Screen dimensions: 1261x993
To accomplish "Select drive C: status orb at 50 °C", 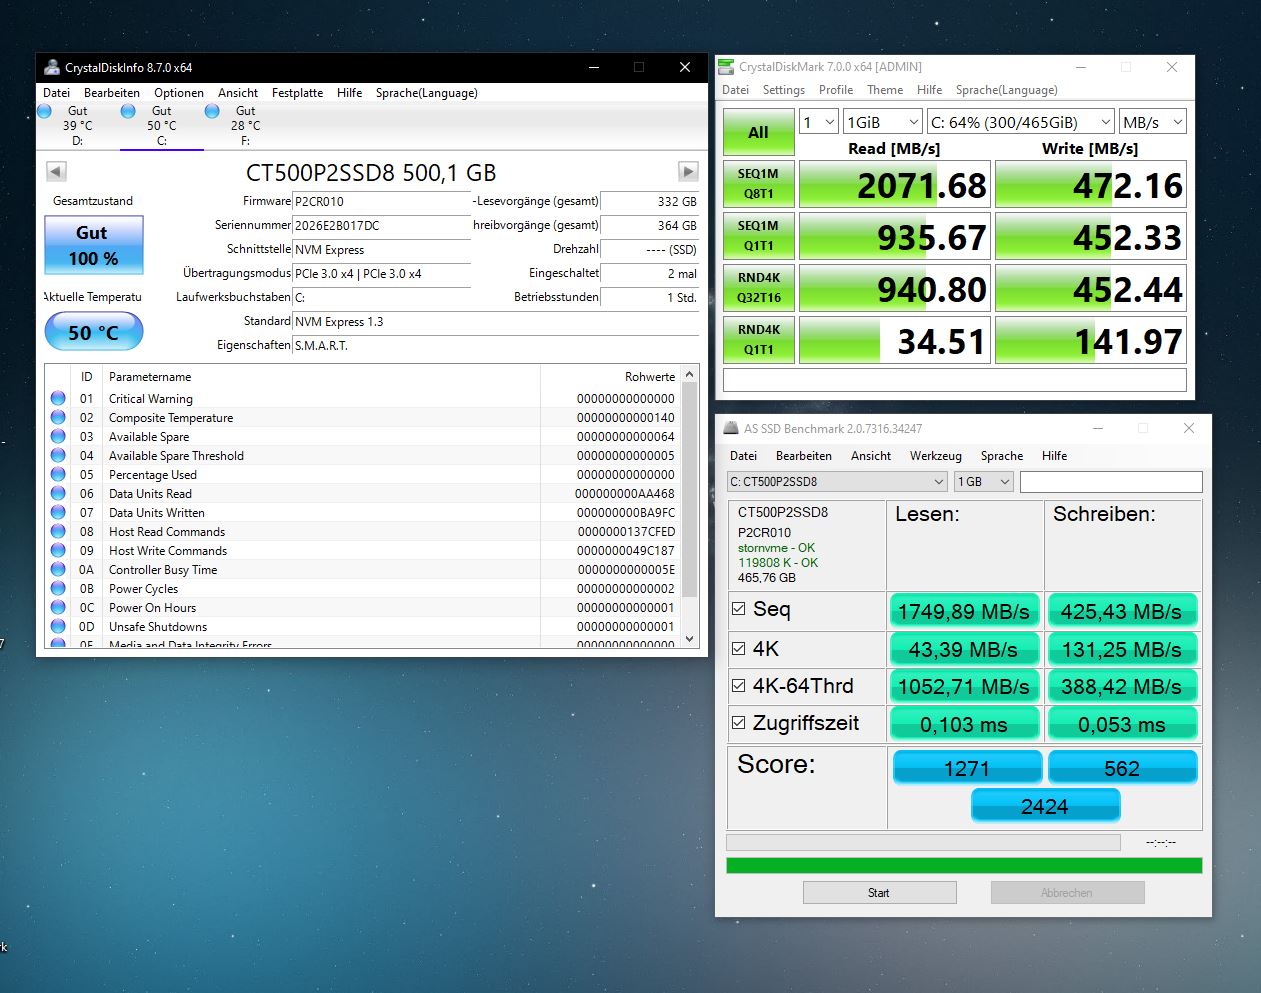I will (x=128, y=111).
